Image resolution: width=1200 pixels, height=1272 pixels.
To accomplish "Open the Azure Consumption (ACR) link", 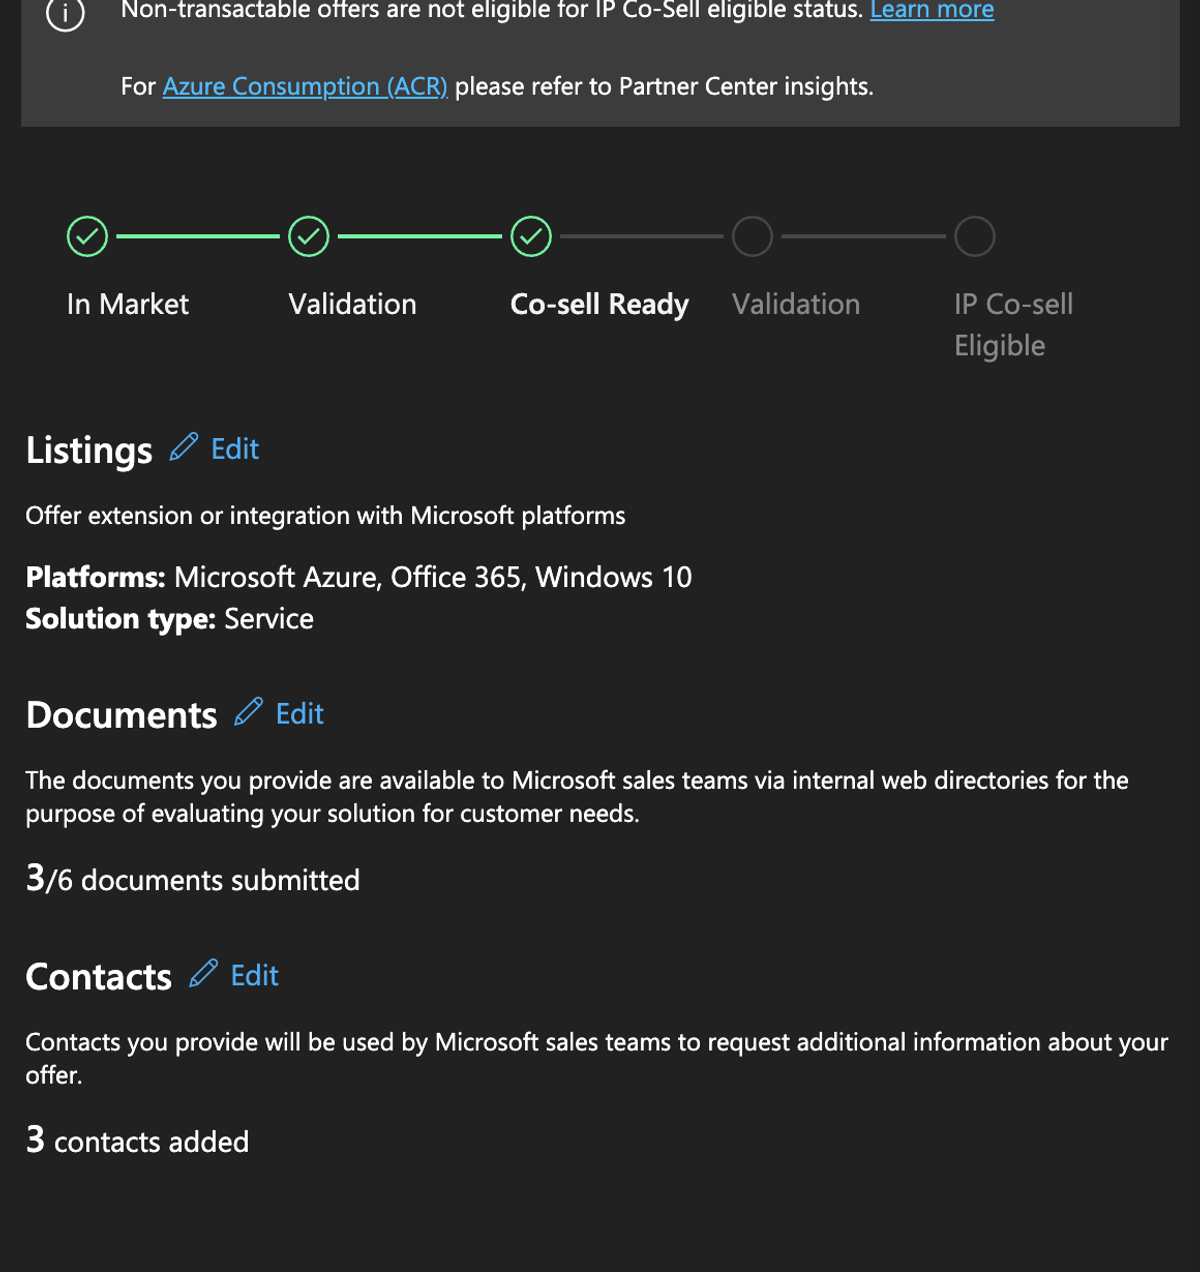I will point(305,86).
